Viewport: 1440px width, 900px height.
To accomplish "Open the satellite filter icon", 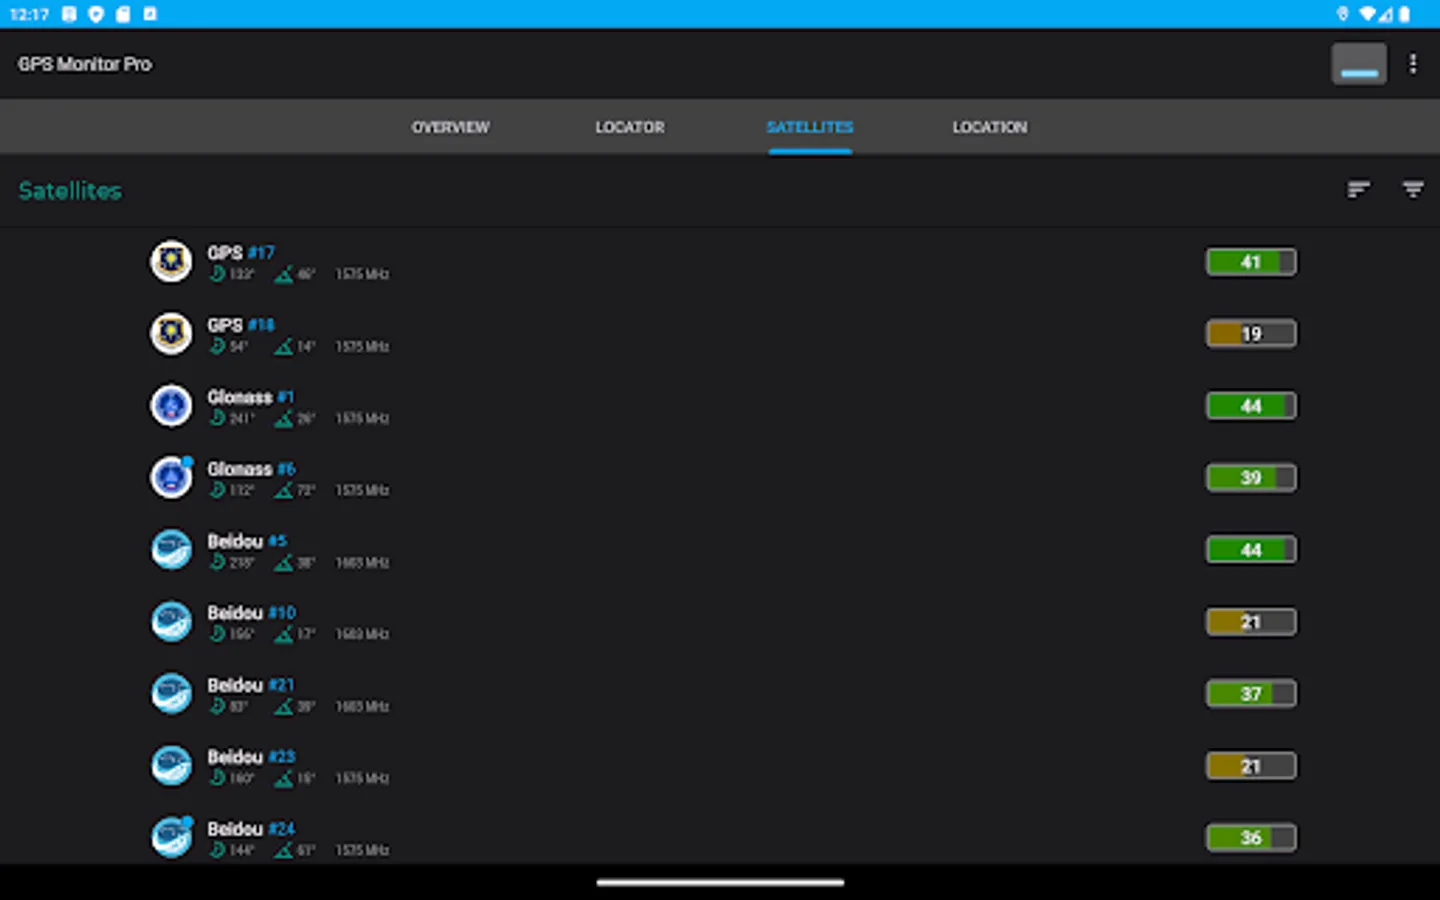I will point(1413,189).
